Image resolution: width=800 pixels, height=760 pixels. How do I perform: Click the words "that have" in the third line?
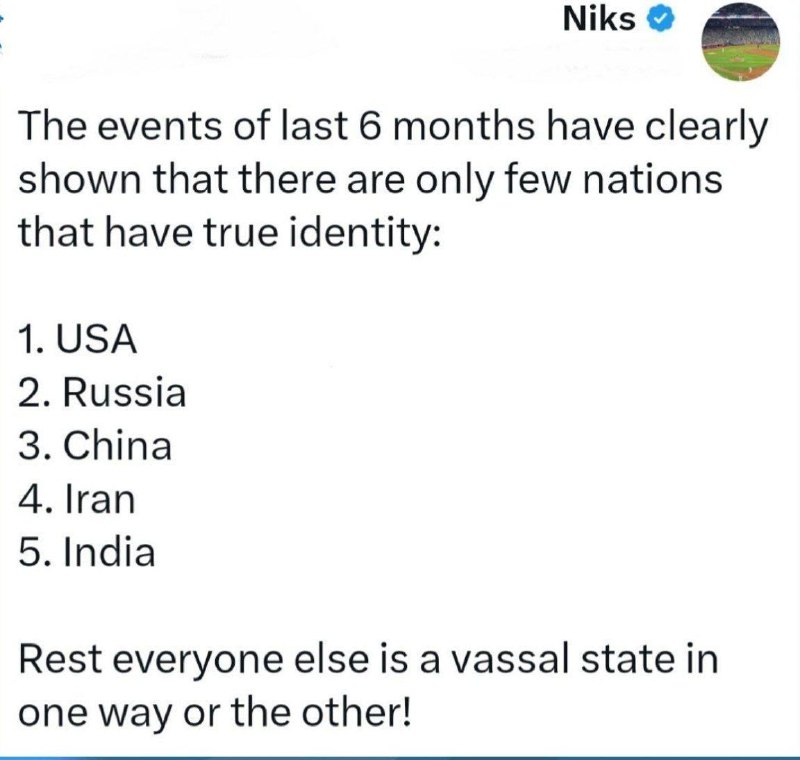pos(92,233)
